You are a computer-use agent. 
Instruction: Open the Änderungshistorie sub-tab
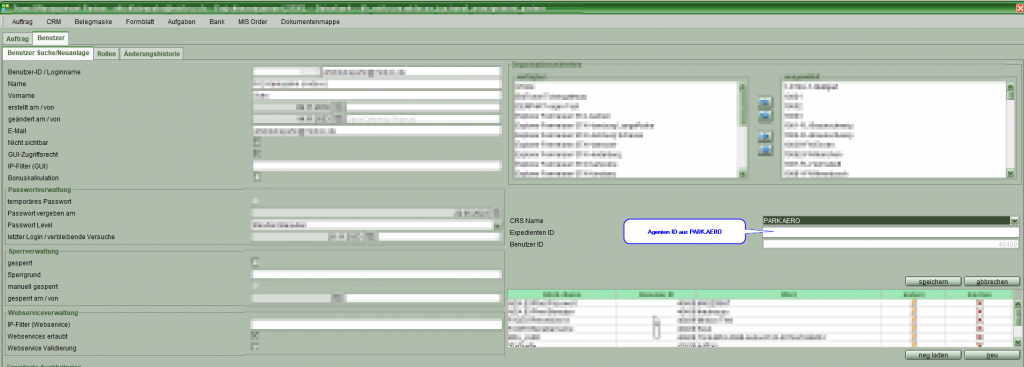click(x=152, y=54)
